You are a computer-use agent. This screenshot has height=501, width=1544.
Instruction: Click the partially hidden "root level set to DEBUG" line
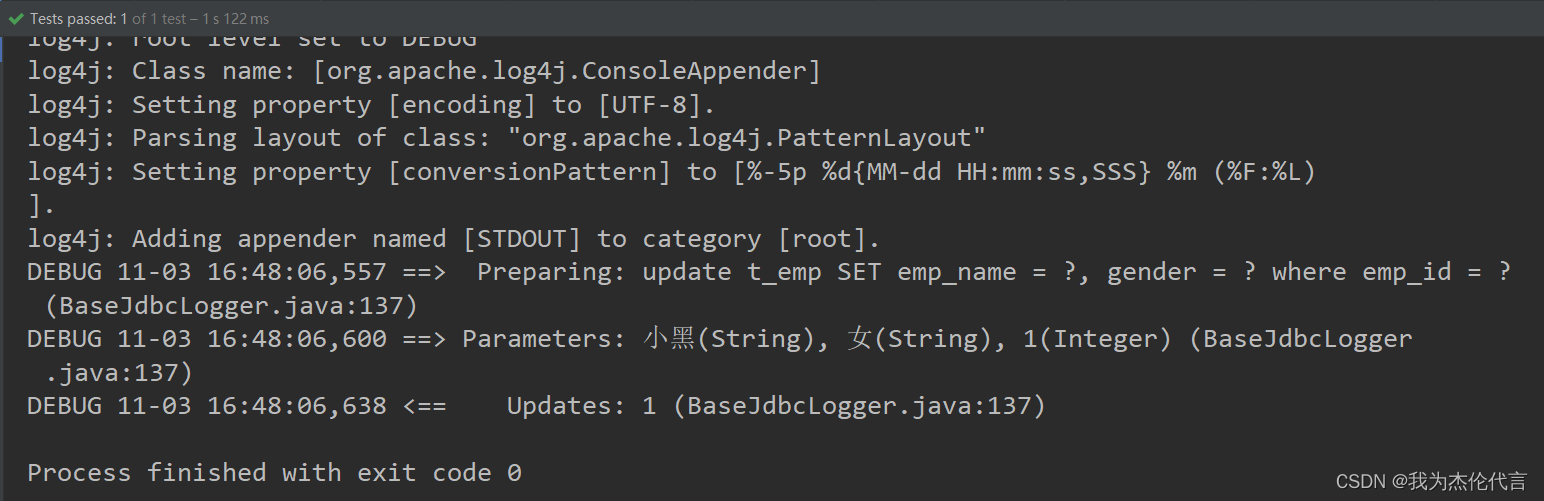point(252,40)
